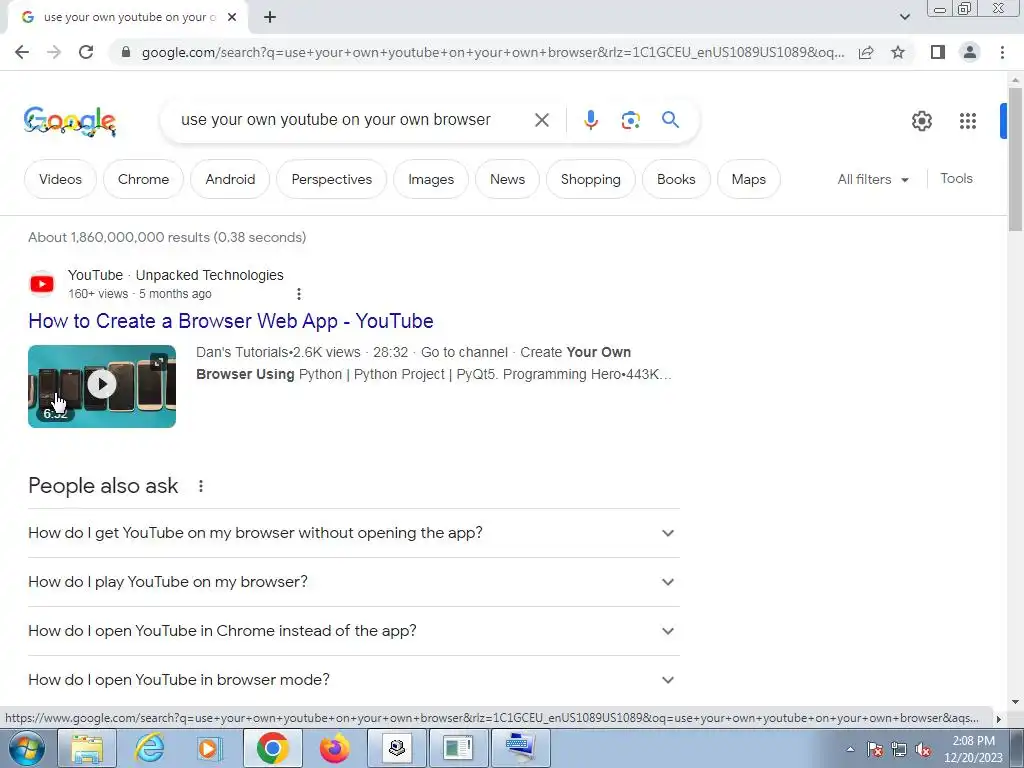1024x768 pixels.
Task: Click the scrollbar down arrow
Action: pos(1014,702)
